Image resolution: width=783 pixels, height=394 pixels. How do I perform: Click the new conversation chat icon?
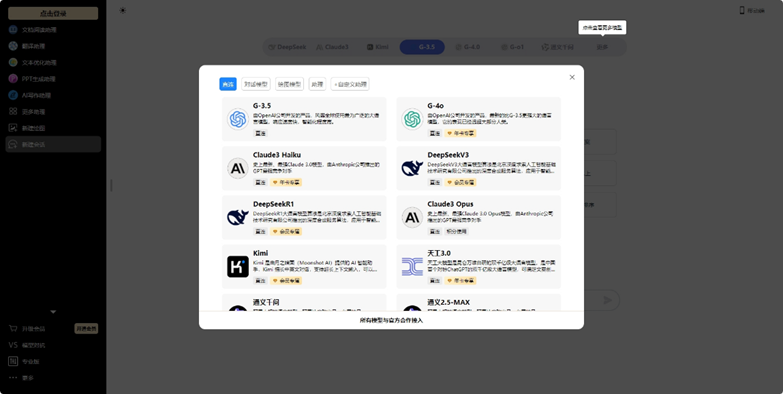[13, 144]
